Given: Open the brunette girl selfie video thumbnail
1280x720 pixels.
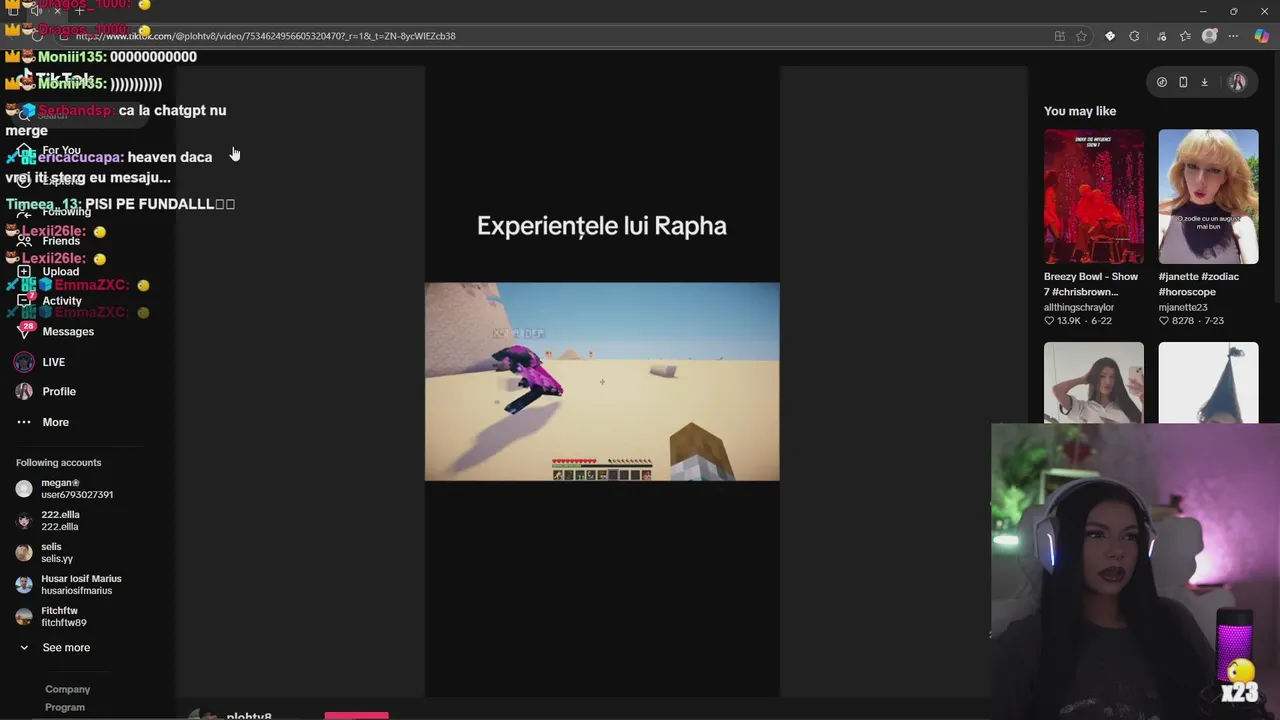Looking at the screenshot, I should [x=1094, y=383].
